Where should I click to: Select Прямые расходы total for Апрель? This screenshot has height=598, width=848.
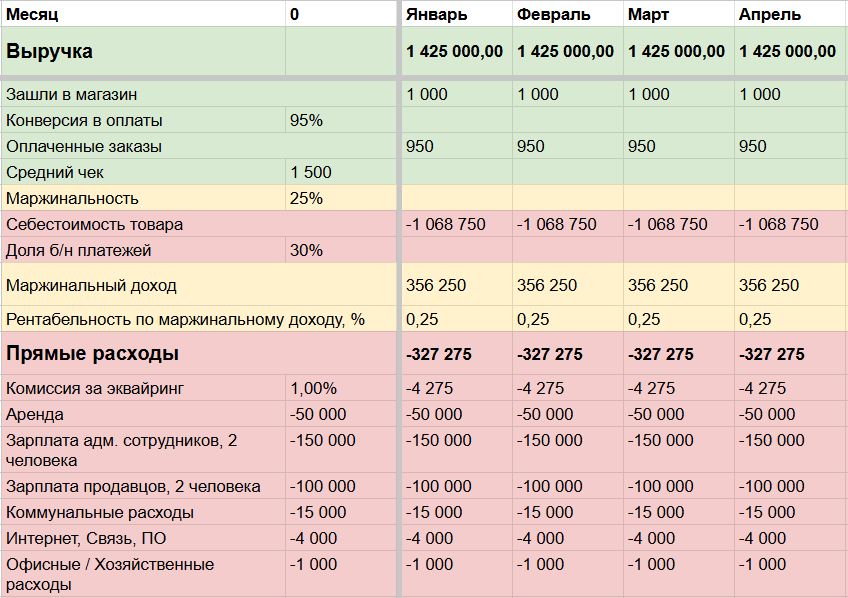tap(790, 354)
